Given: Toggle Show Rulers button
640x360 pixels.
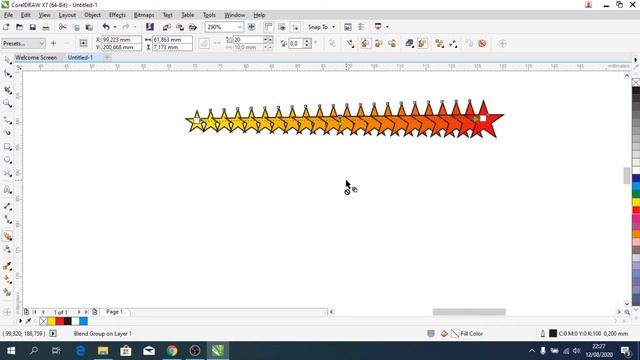Looking at the screenshot, I should 268,27.
